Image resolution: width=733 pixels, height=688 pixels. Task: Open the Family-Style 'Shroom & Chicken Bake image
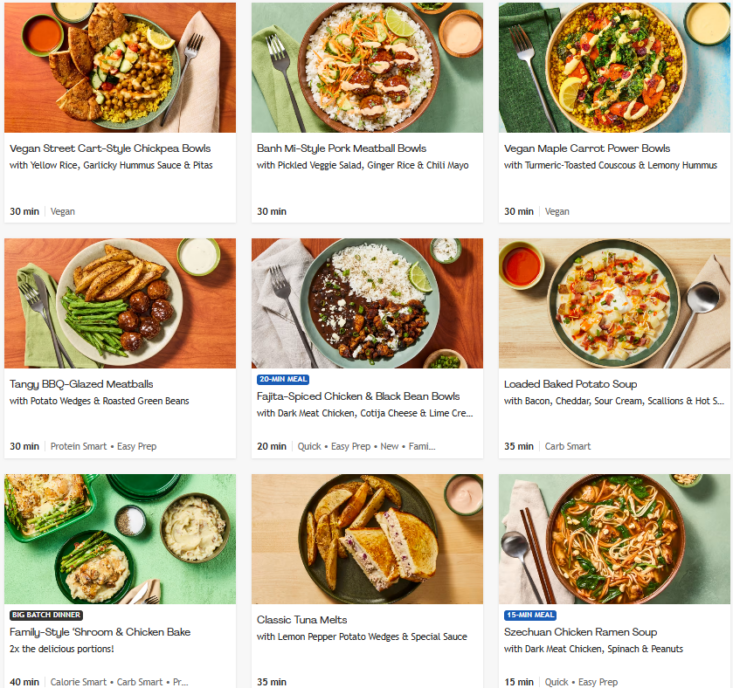[x=120, y=539]
